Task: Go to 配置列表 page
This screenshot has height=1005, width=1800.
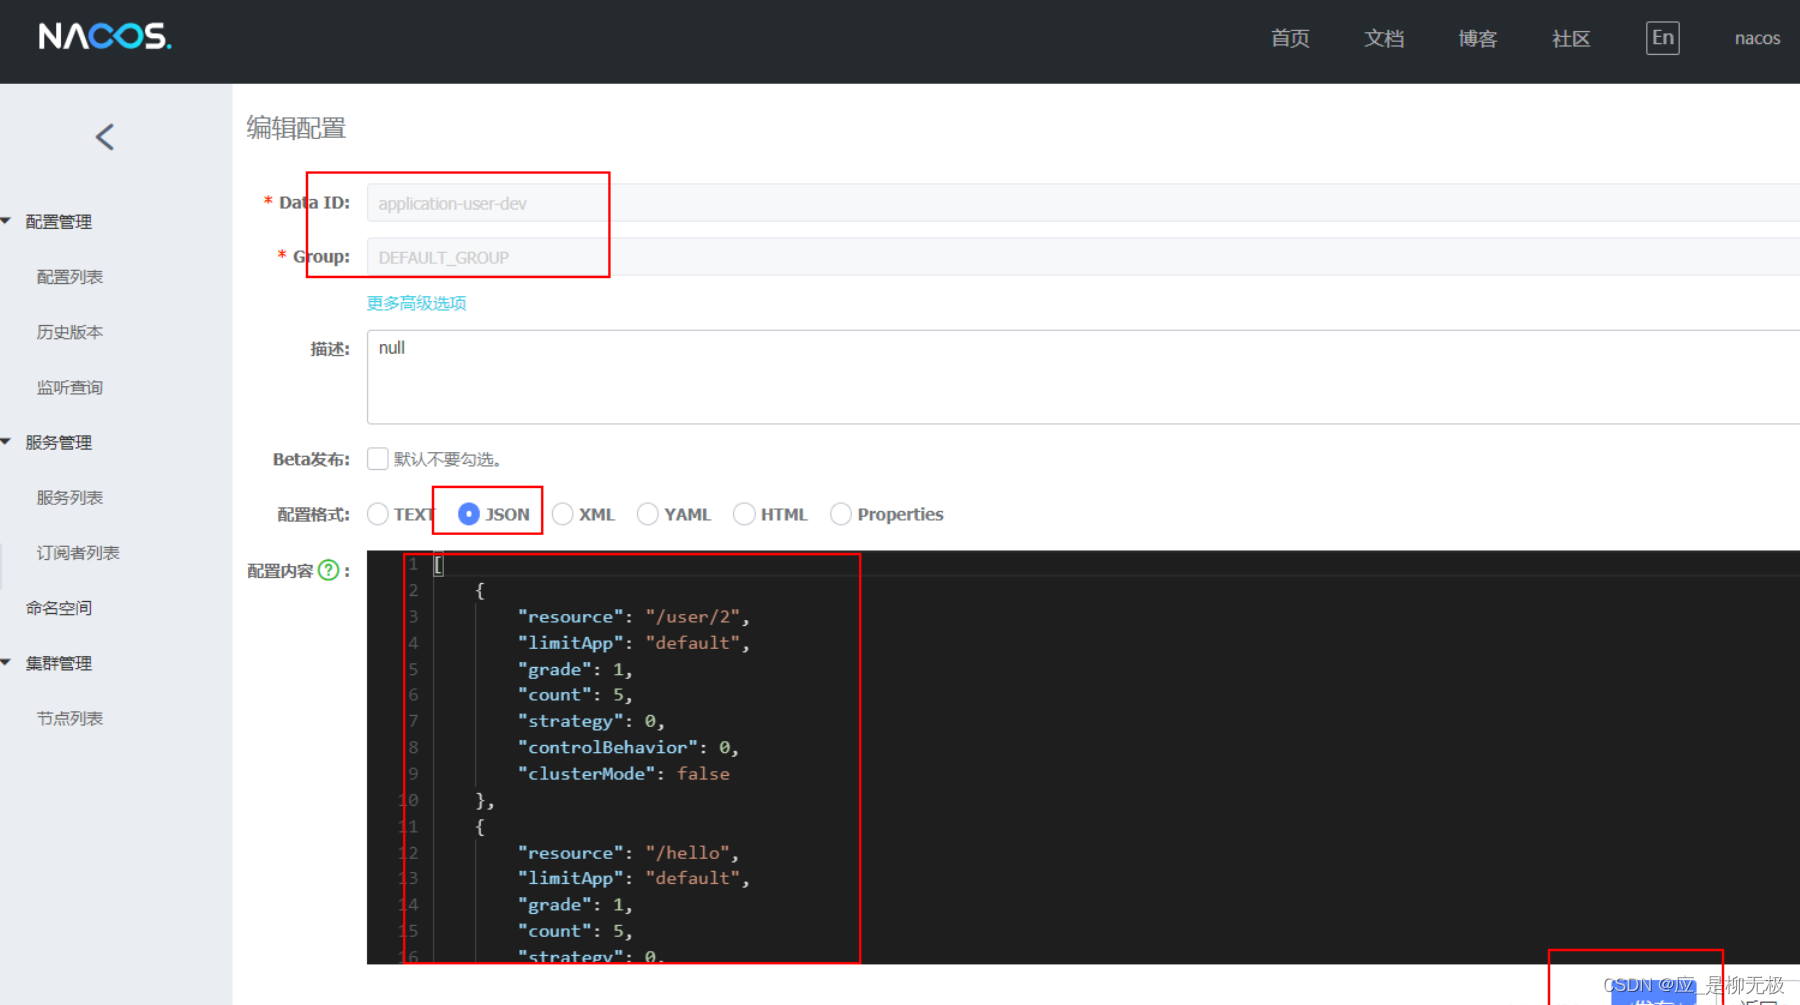Action: click(70, 277)
